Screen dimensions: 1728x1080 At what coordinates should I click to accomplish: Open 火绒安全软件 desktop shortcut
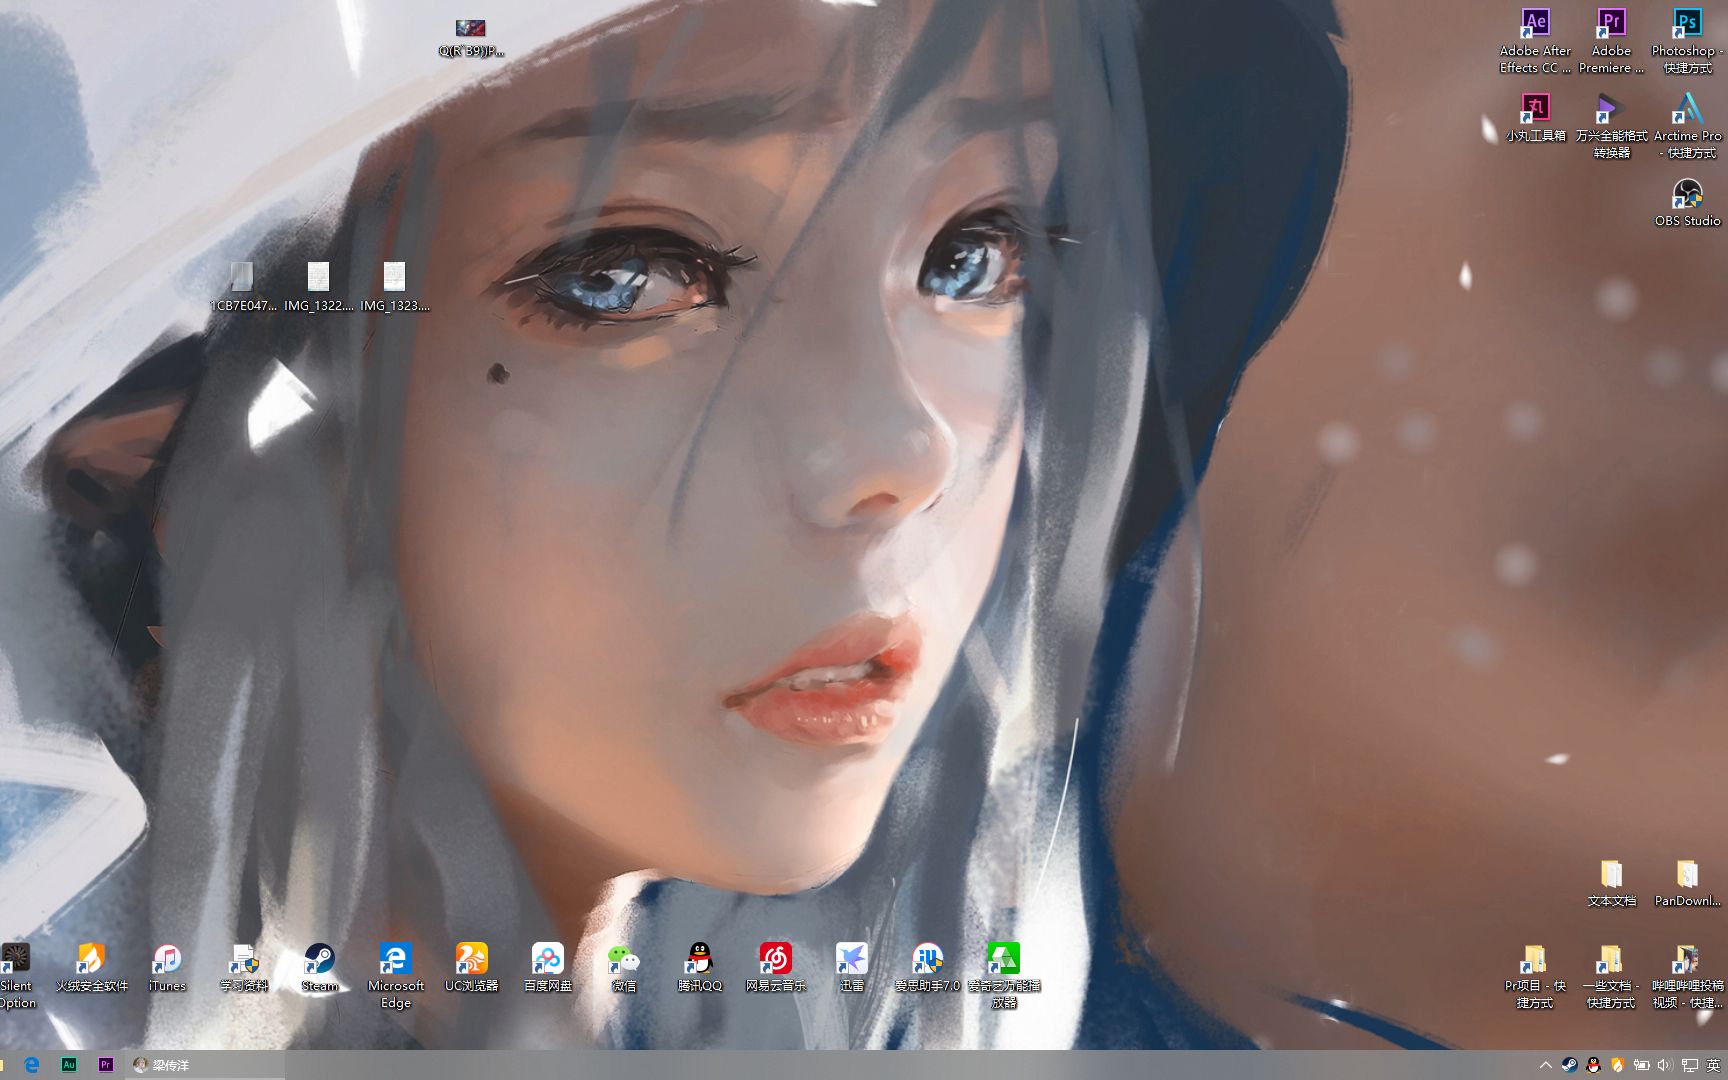[91, 968]
